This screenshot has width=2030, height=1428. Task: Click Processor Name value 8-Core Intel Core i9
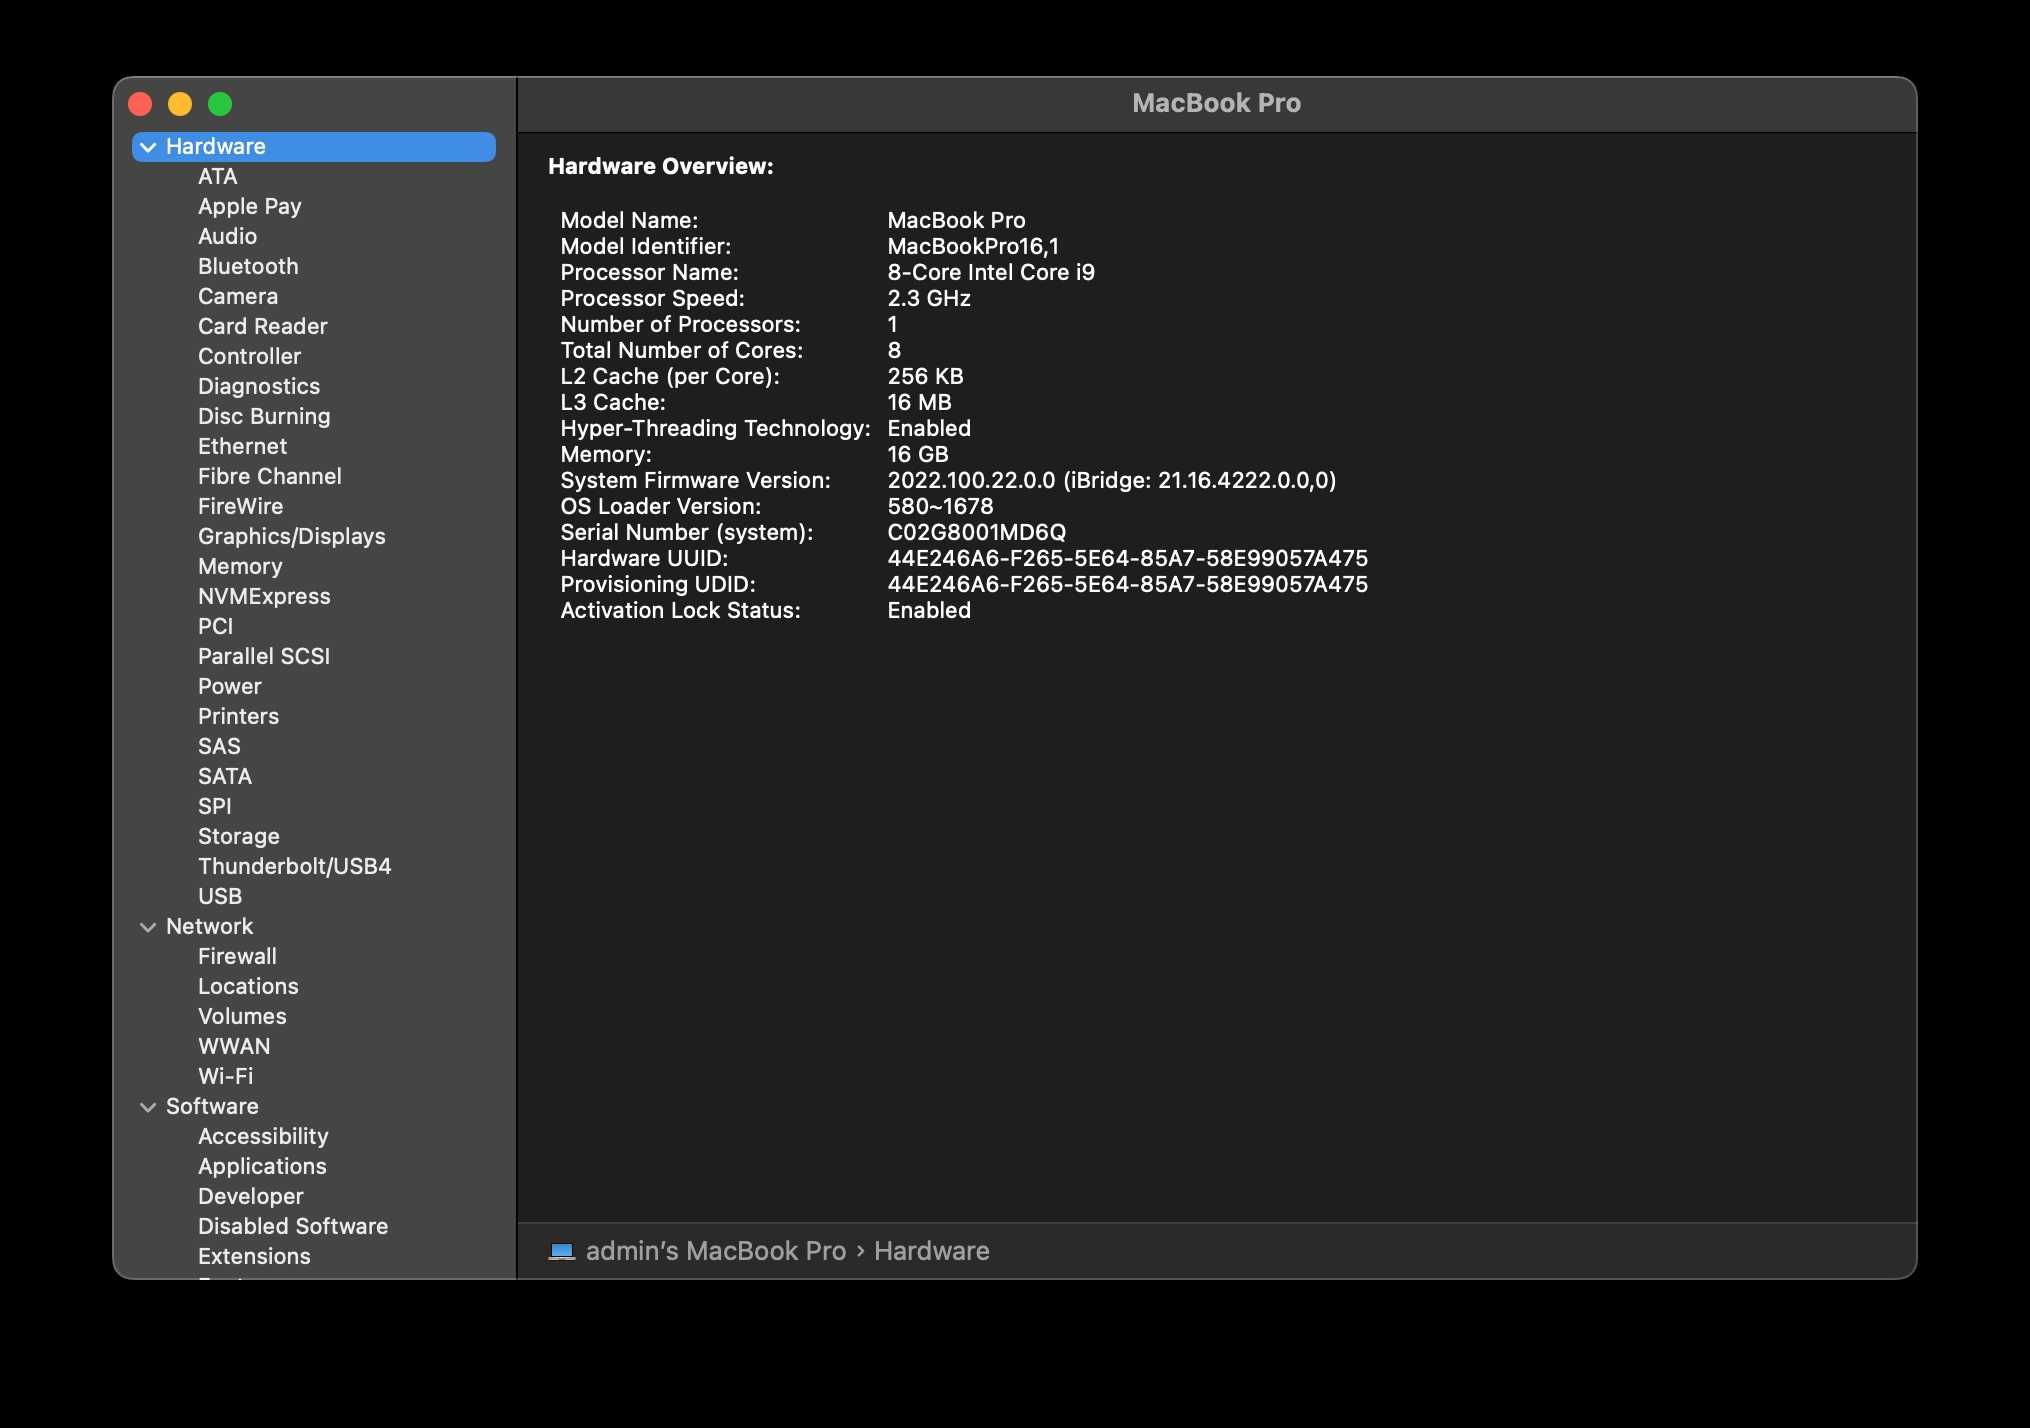[x=991, y=273]
